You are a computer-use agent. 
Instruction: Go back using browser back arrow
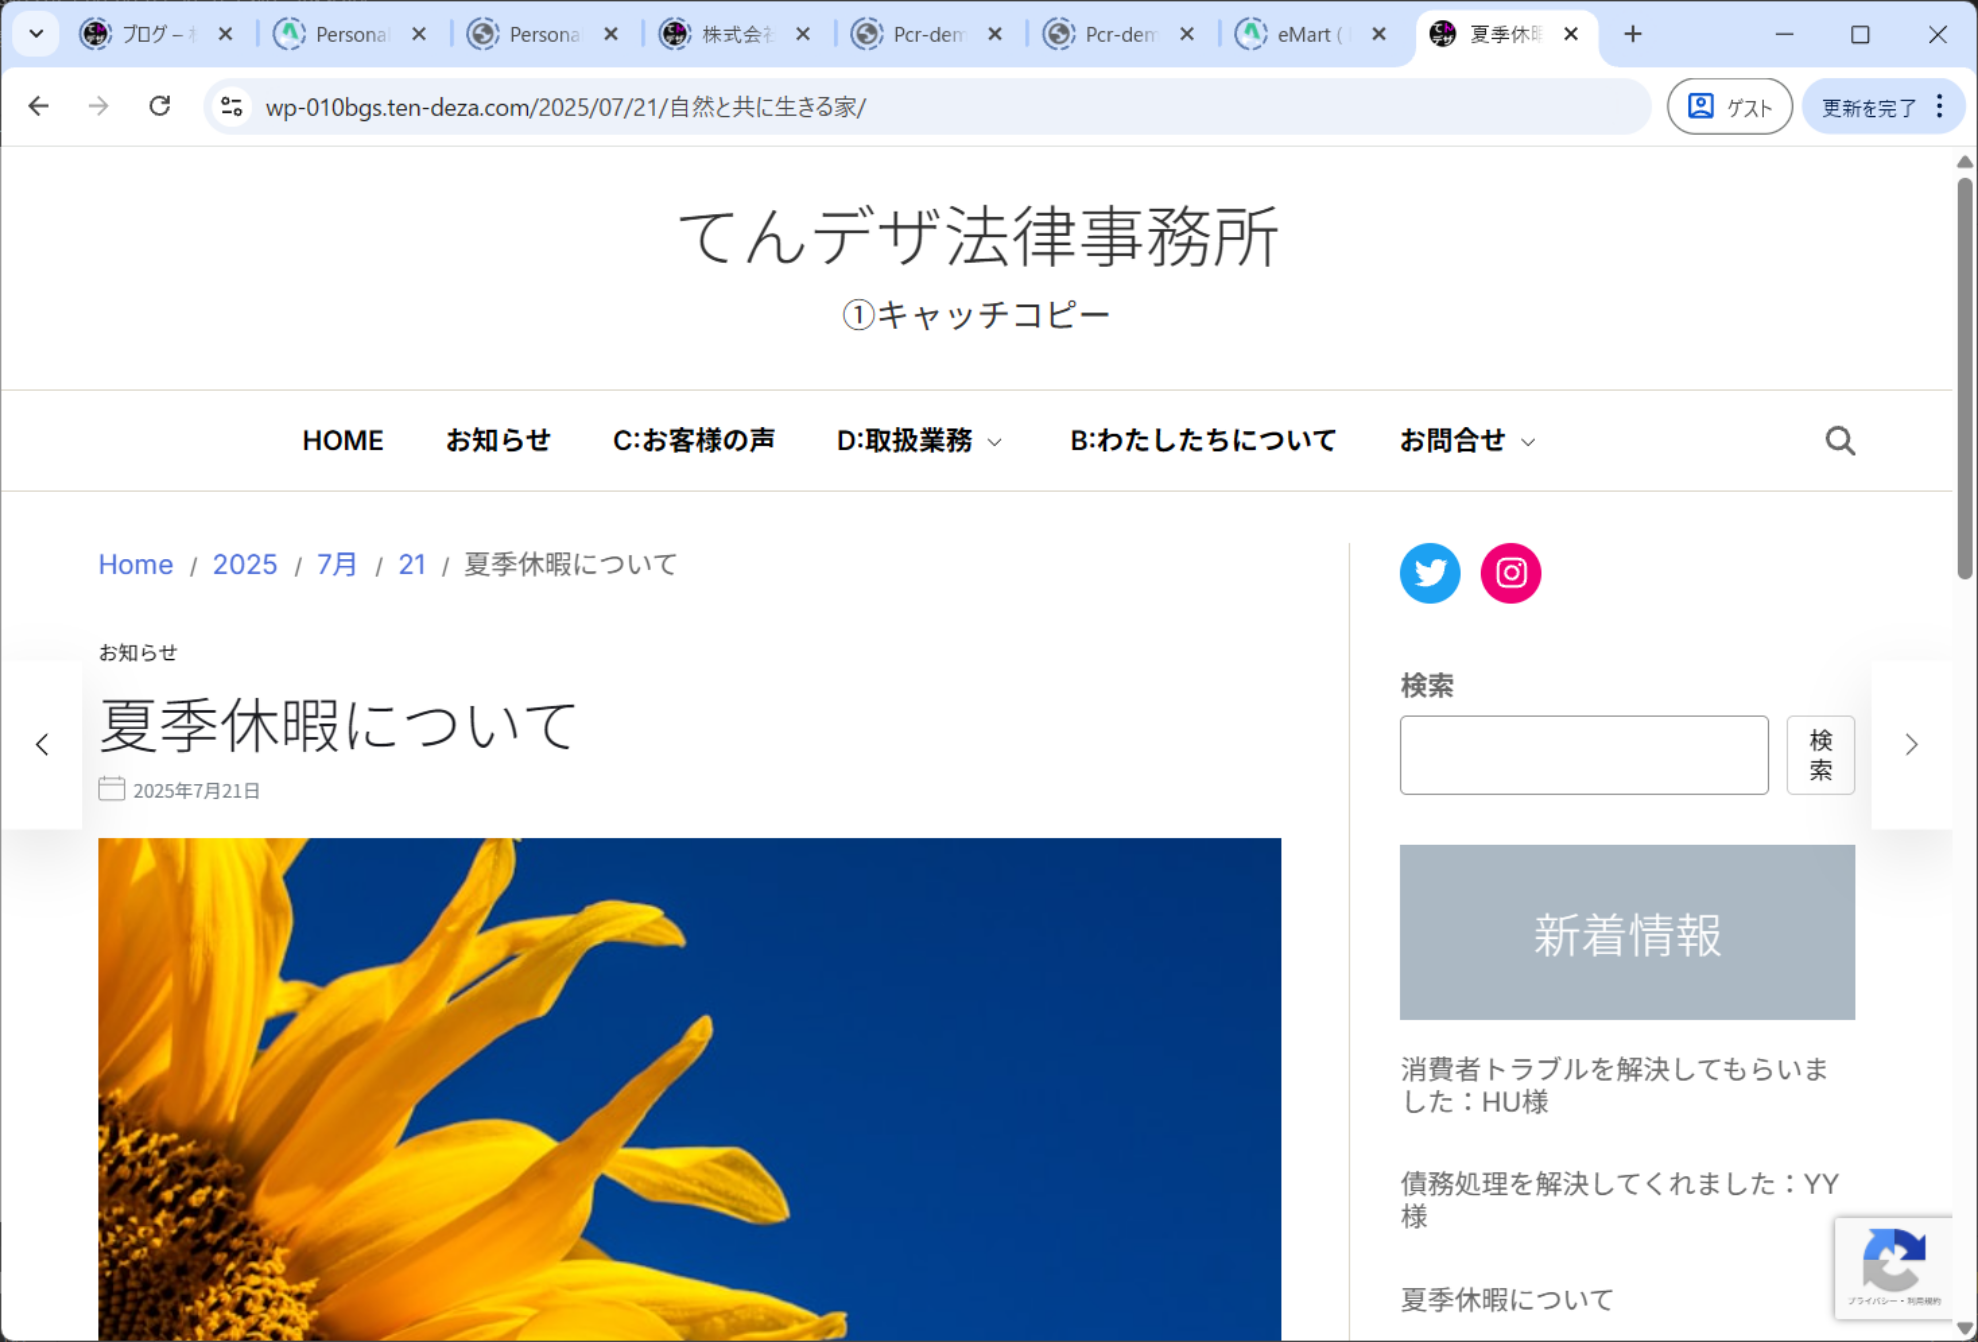click(x=39, y=106)
